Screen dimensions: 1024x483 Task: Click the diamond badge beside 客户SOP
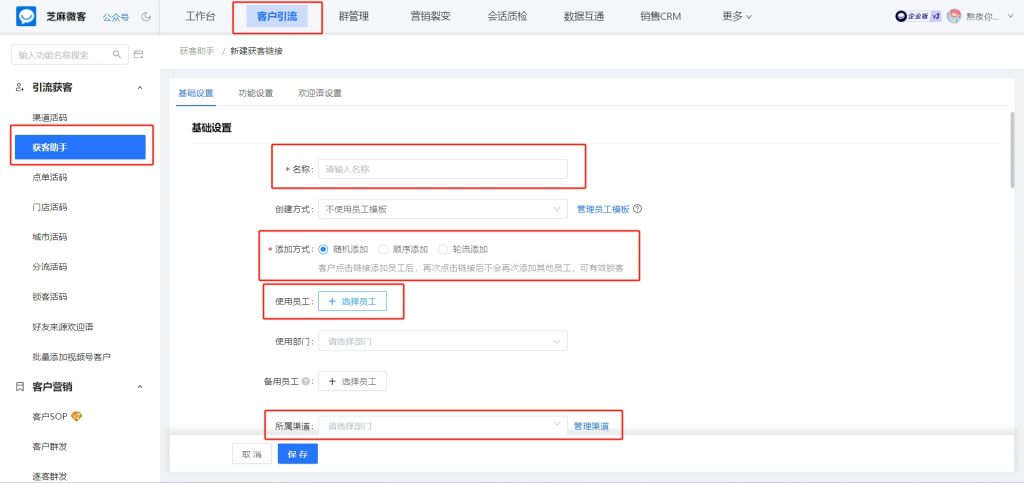(76, 416)
